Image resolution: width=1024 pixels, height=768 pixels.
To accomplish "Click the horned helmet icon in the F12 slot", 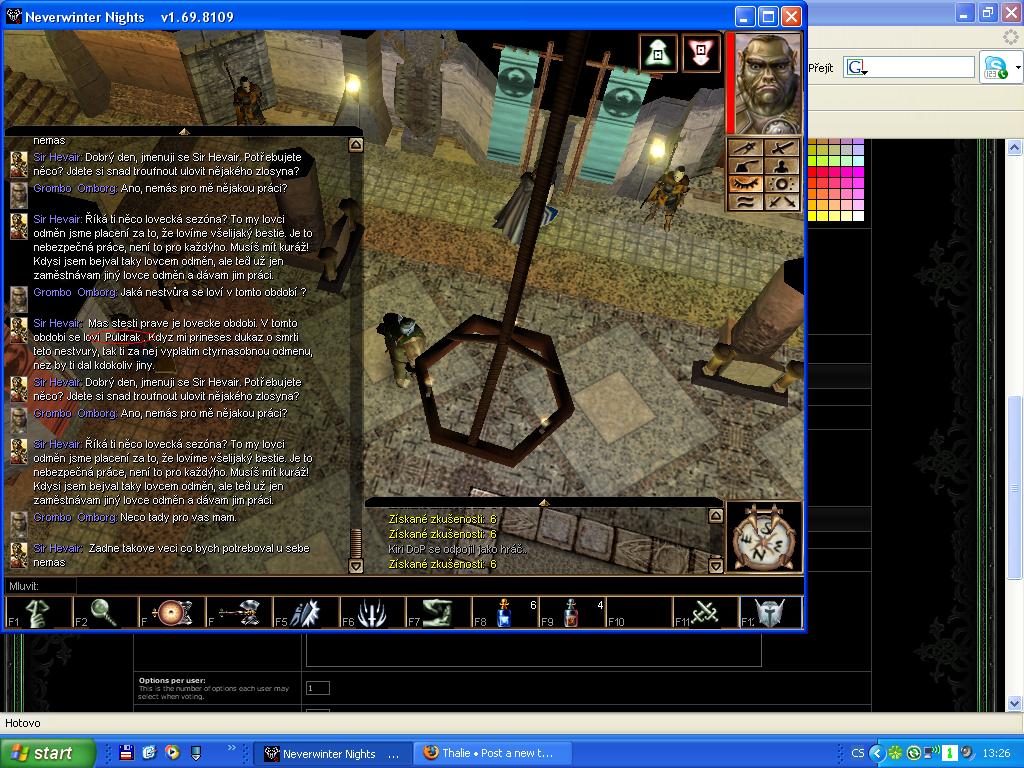I will click(770, 613).
